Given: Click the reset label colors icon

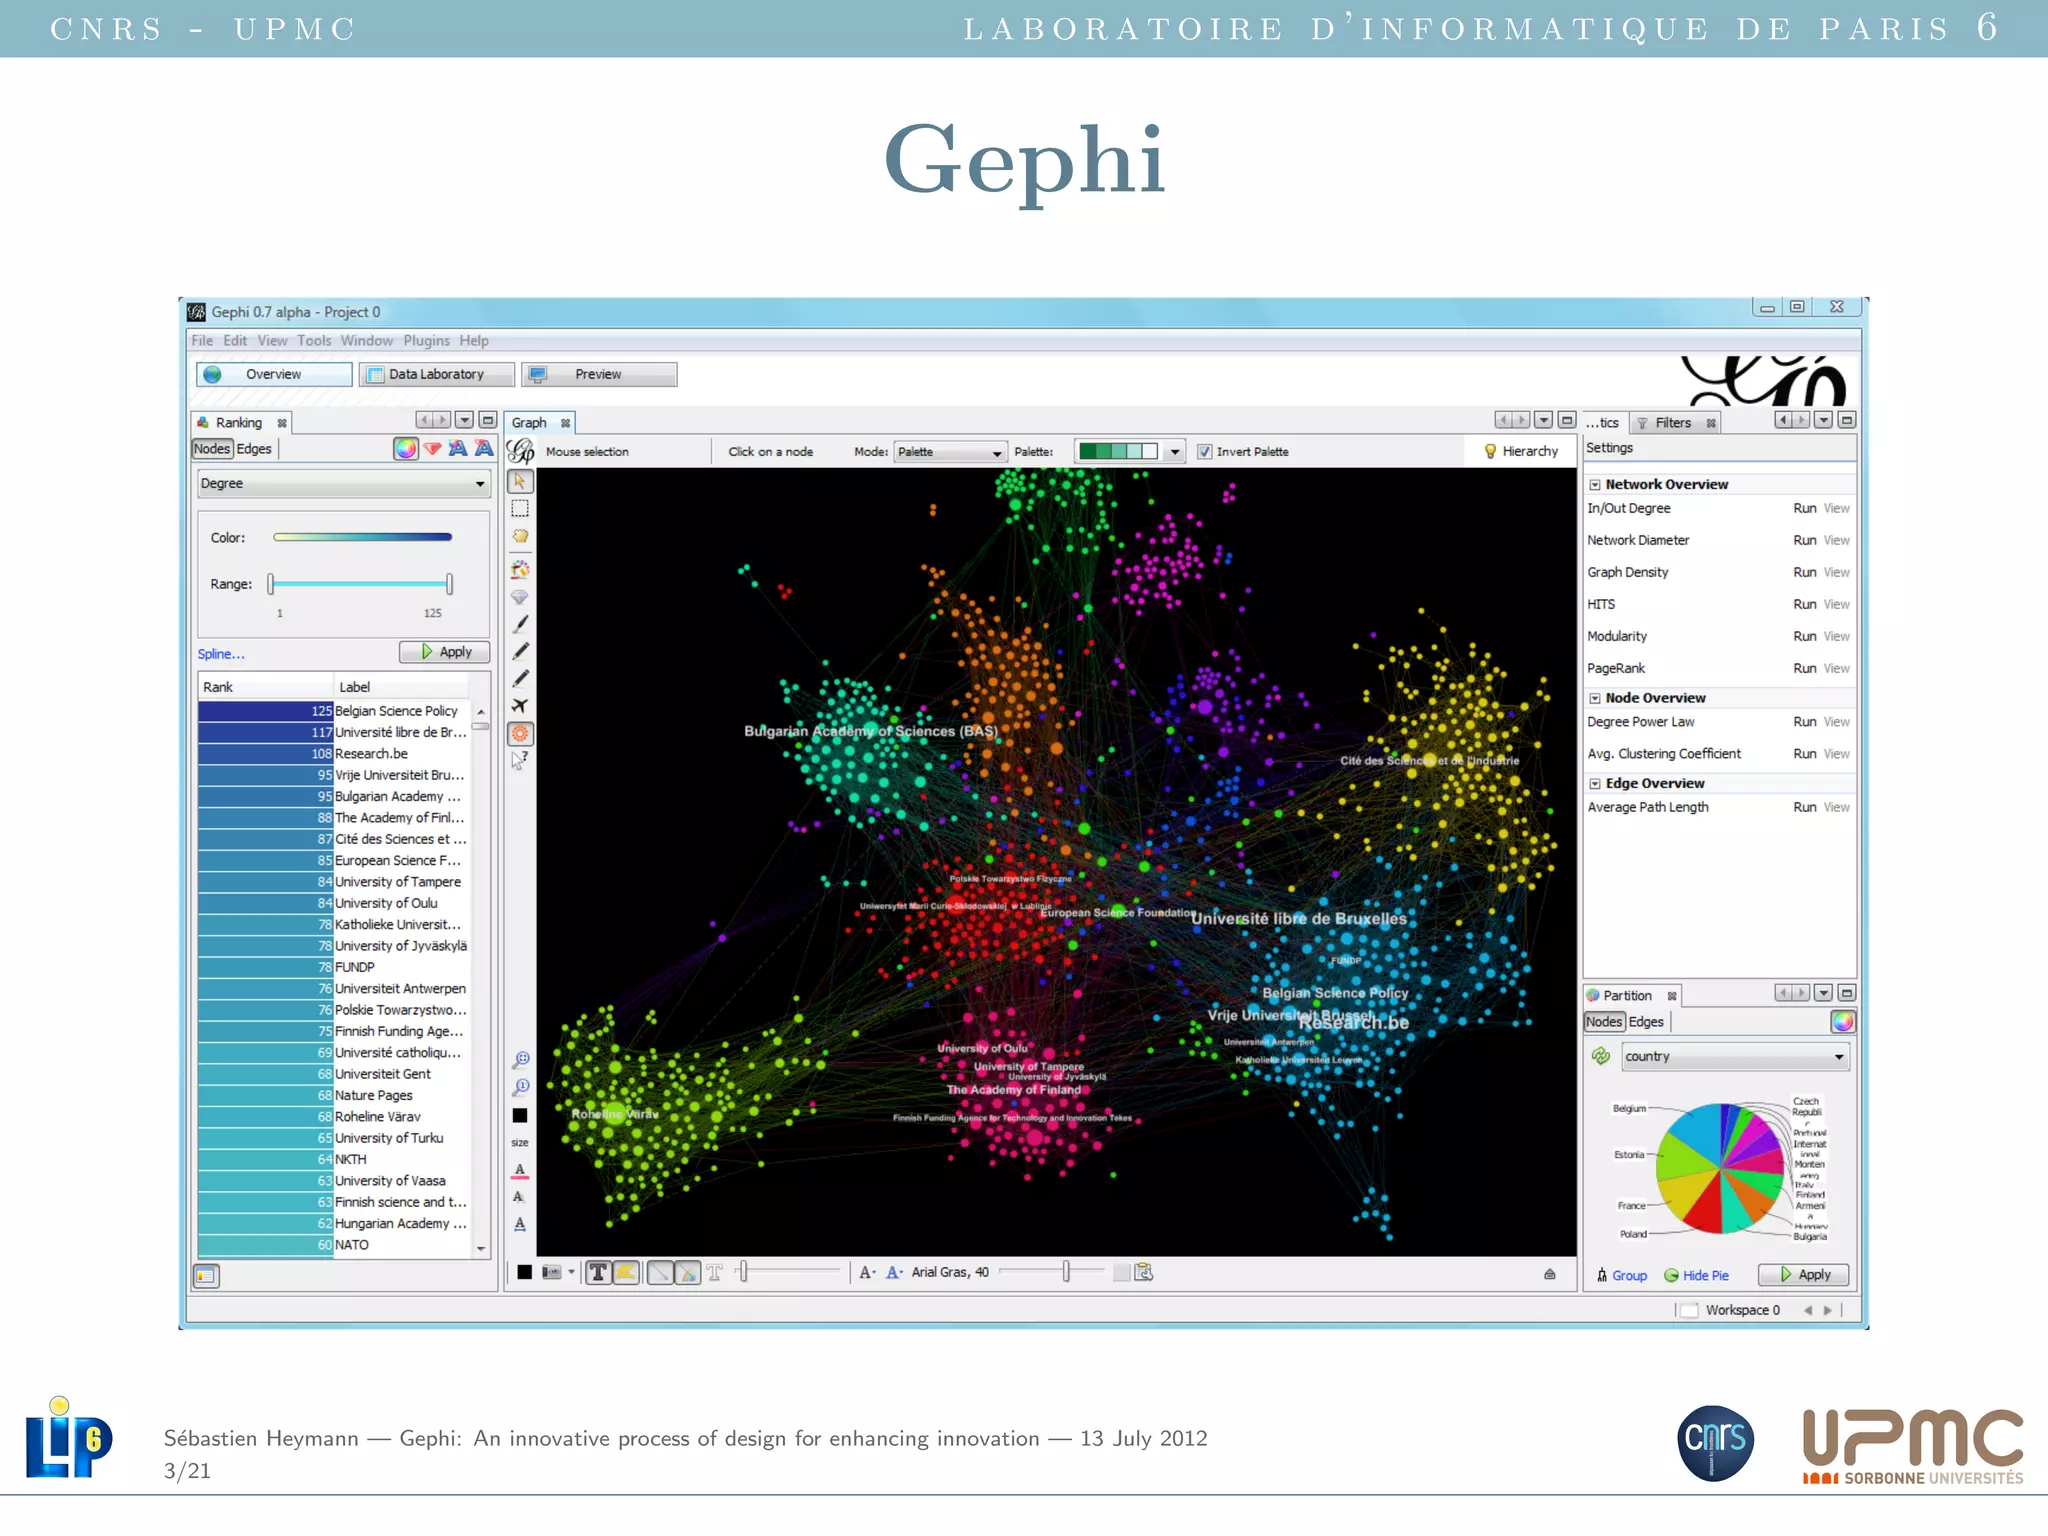Looking at the screenshot, I should point(520,1170).
